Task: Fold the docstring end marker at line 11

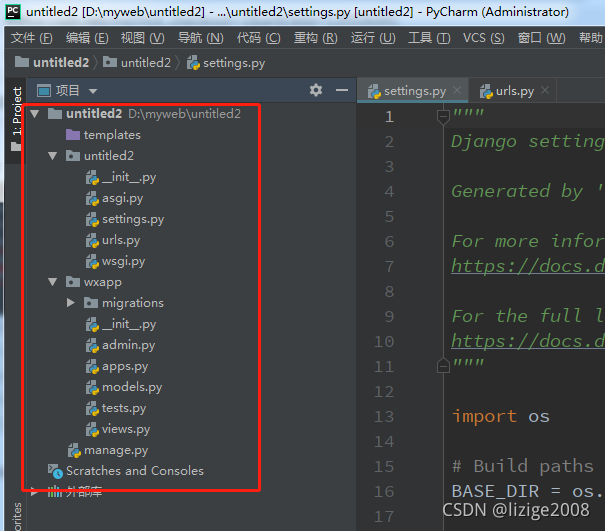Action: [443, 365]
